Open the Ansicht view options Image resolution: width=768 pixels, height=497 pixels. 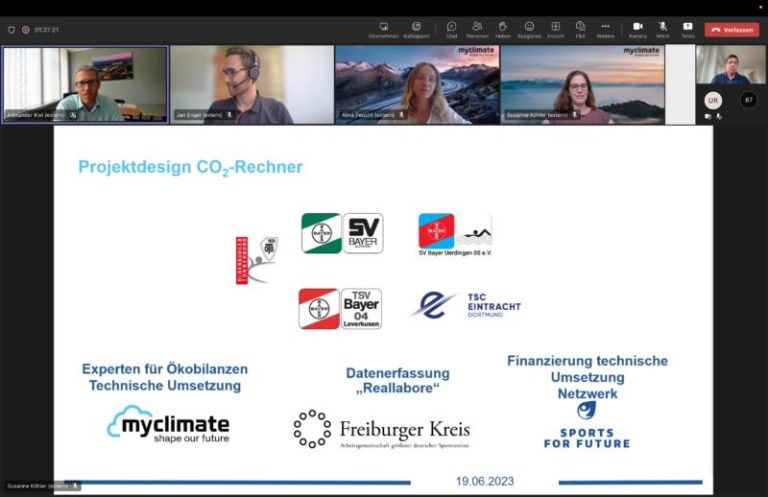[555, 29]
